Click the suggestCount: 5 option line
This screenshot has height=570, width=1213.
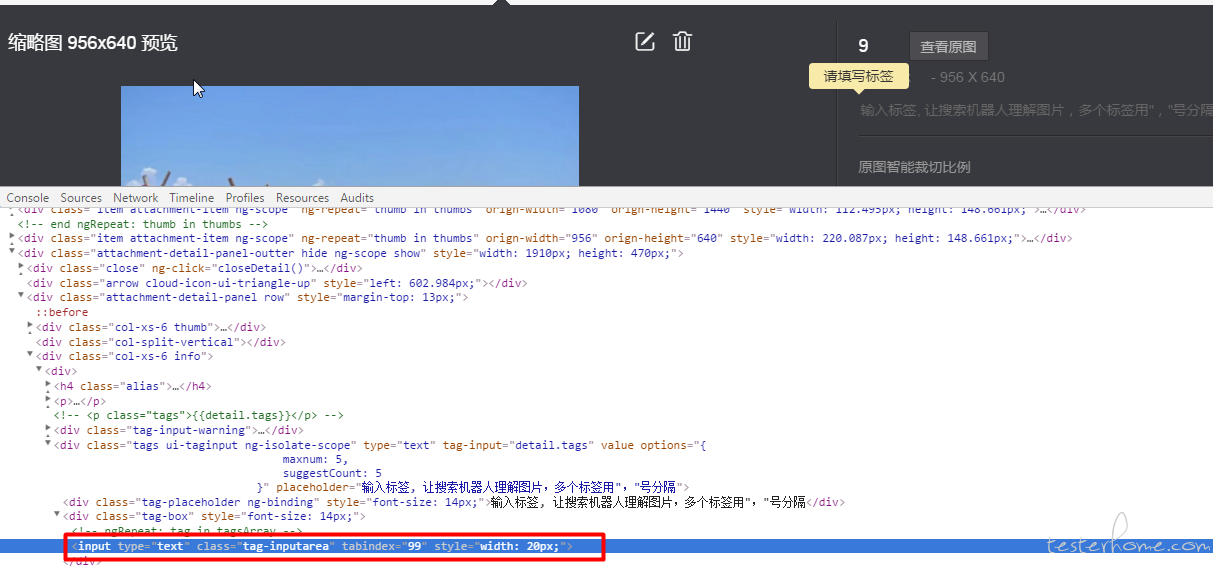click(332, 473)
